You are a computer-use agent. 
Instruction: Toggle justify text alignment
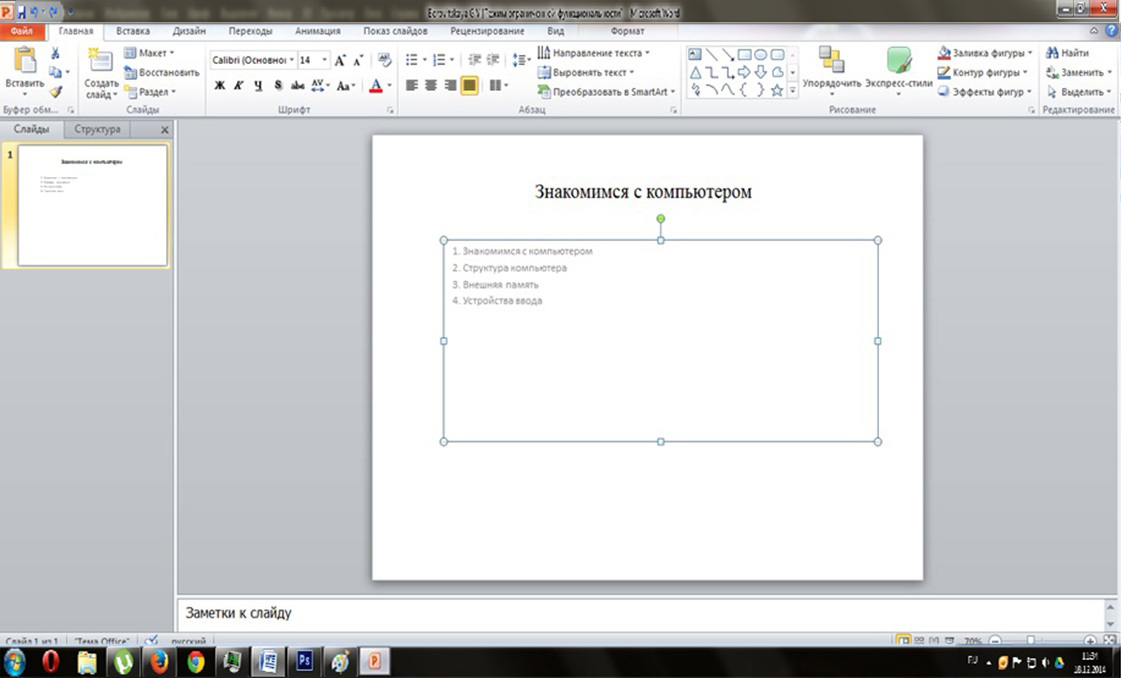[x=469, y=86]
